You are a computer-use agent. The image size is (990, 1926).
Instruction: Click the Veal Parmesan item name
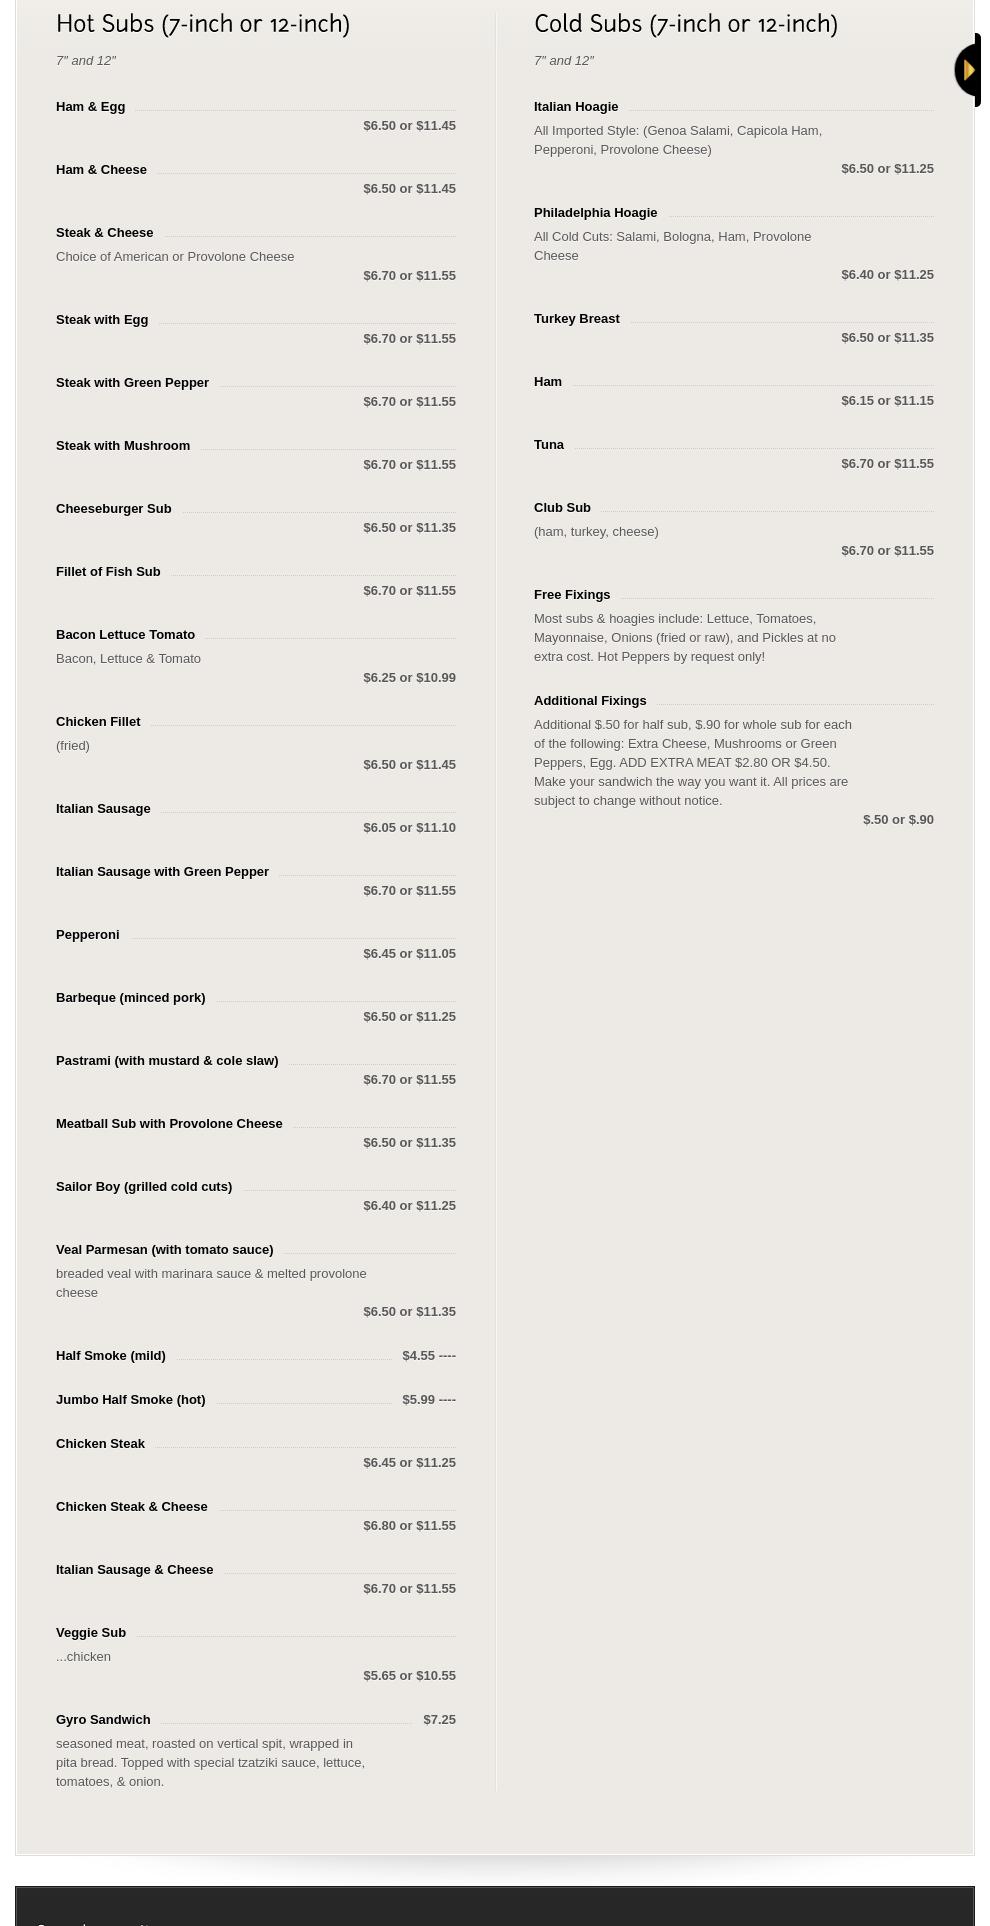pos(165,1250)
